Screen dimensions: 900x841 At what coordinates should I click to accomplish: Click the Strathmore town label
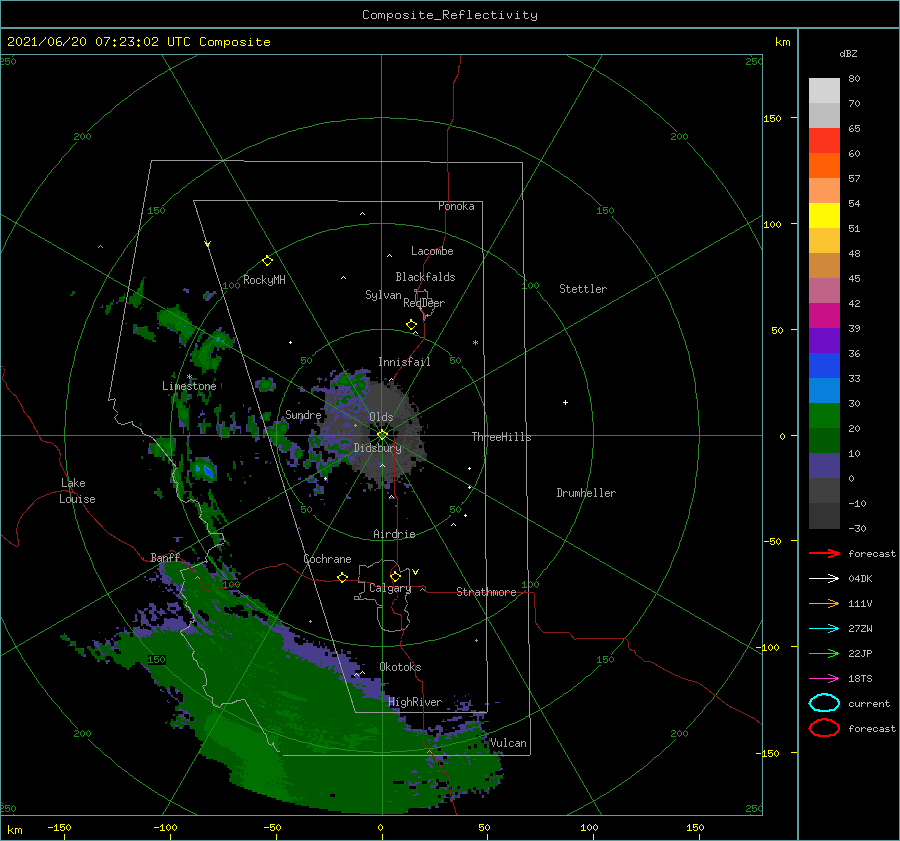(x=486, y=592)
